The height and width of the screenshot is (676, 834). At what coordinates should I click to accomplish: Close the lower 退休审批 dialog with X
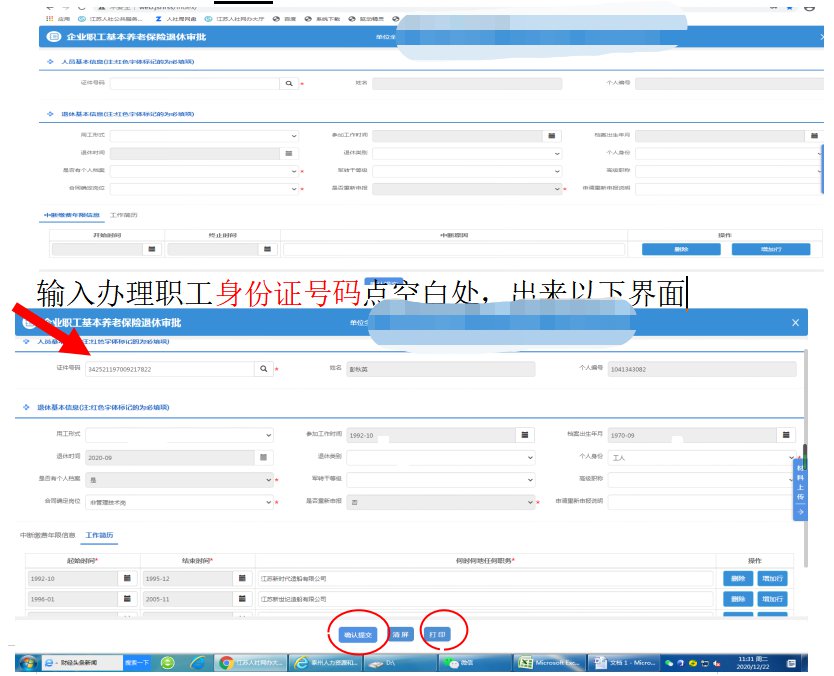[795, 323]
